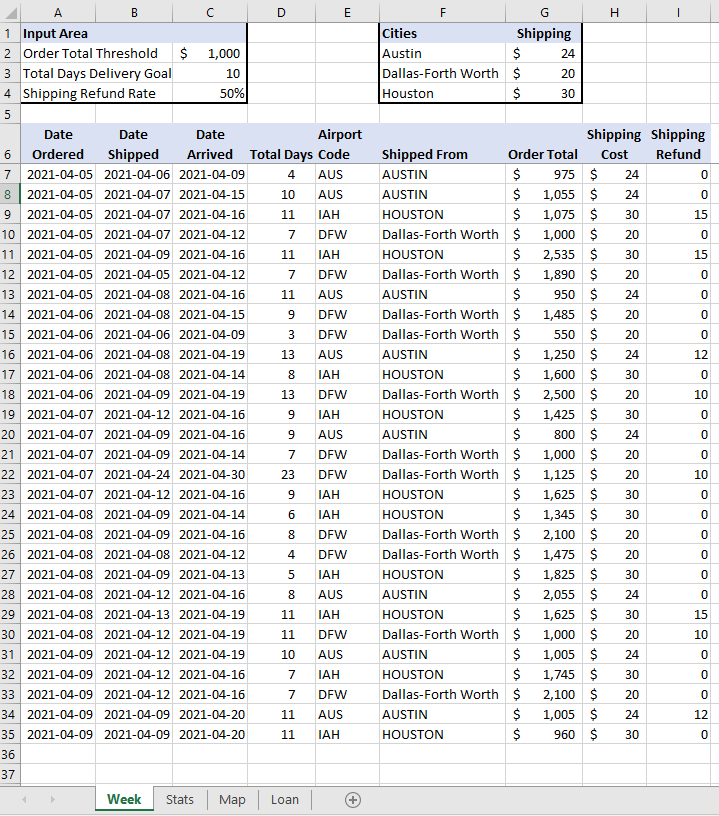This screenshot has width=719, height=816.
Task: Click the 'Order Total' column heading
Action: tap(544, 144)
